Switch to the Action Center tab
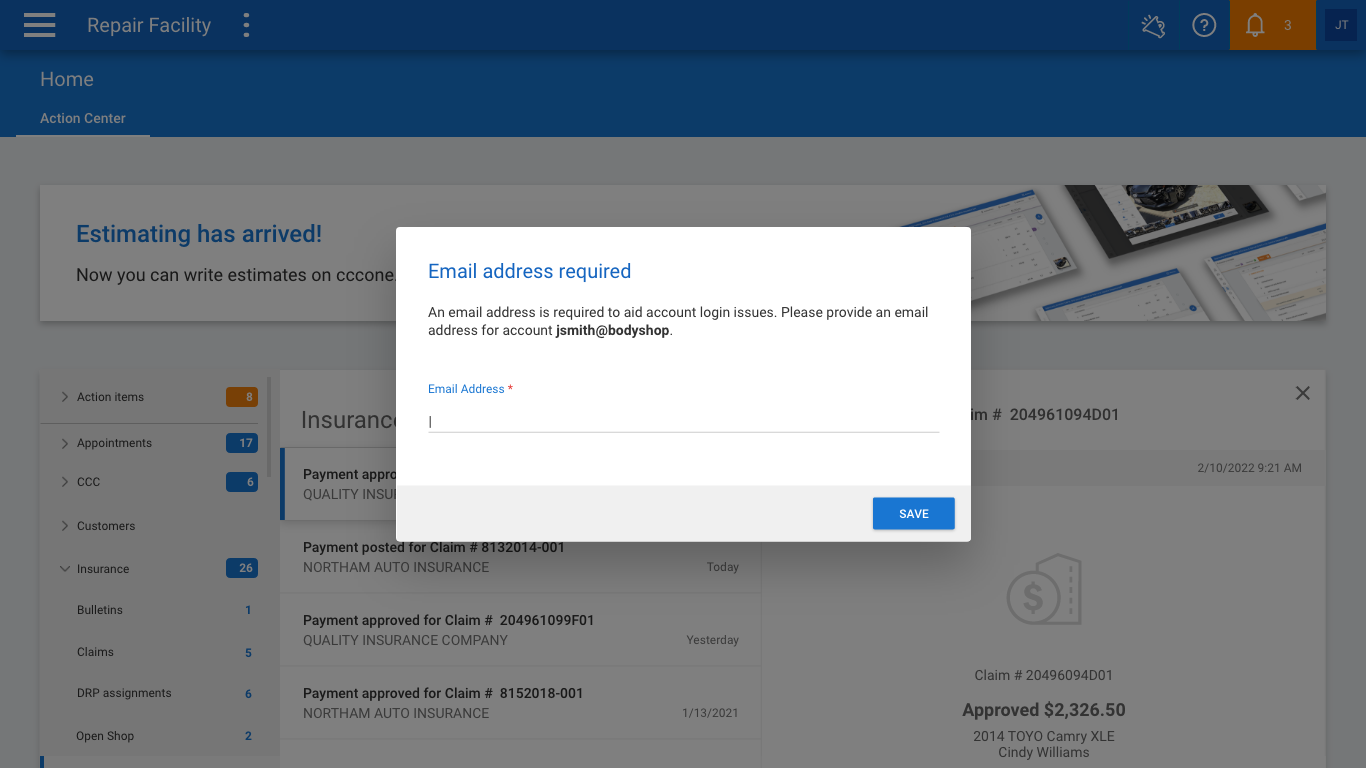Image resolution: width=1366 pixels, height=768 pixels. click(x=83, y=118)
